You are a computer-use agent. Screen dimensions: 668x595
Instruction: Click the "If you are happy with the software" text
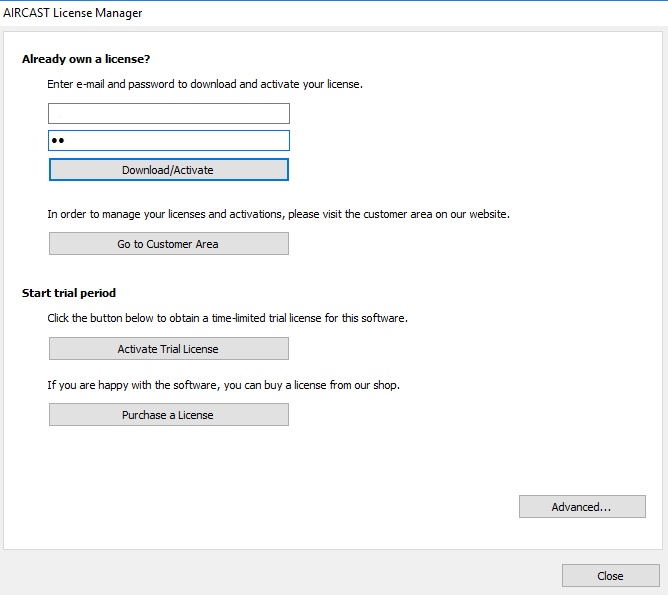click(223, 385)
